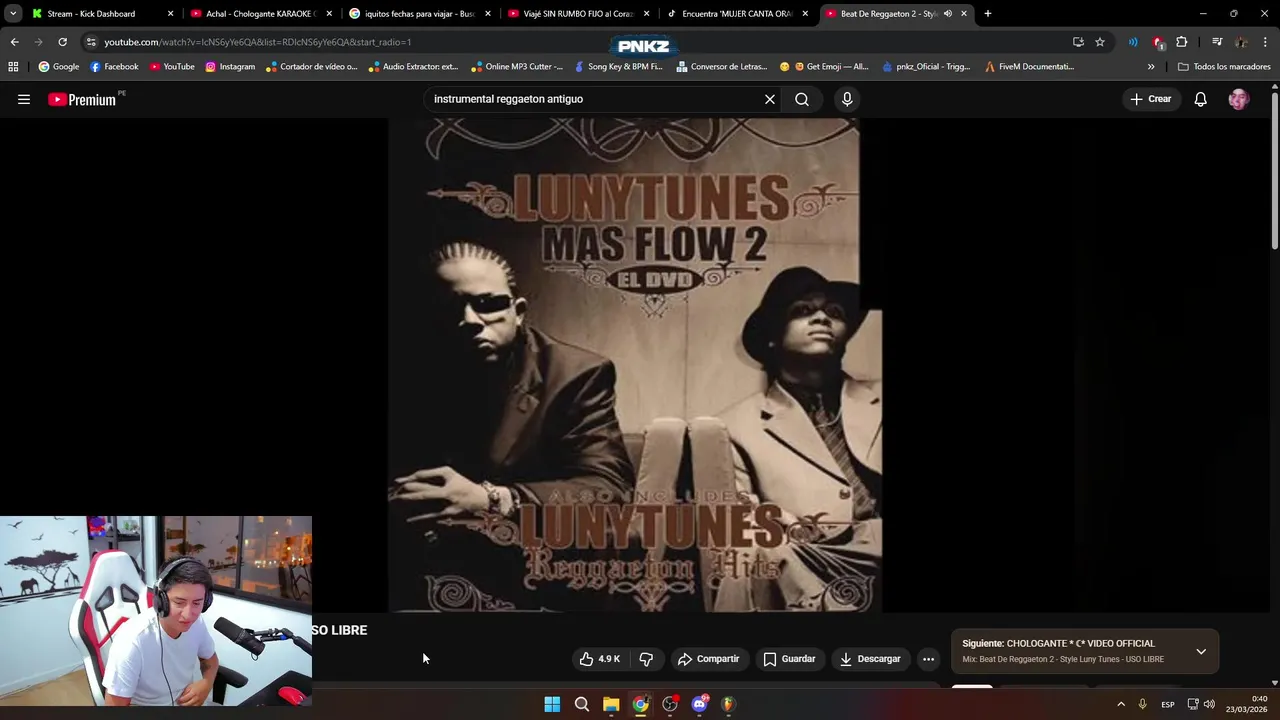Bookmark this page with star
1280x720 pixels.
pos(1100,42)
